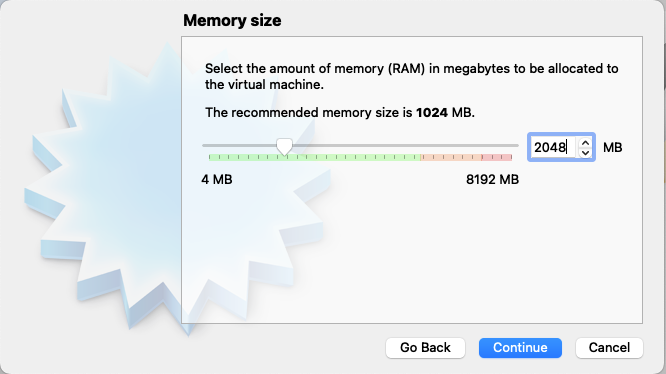Click the memory stepper up arrow
Viewport: 666px width, 374px height.
tap(585, 143)
